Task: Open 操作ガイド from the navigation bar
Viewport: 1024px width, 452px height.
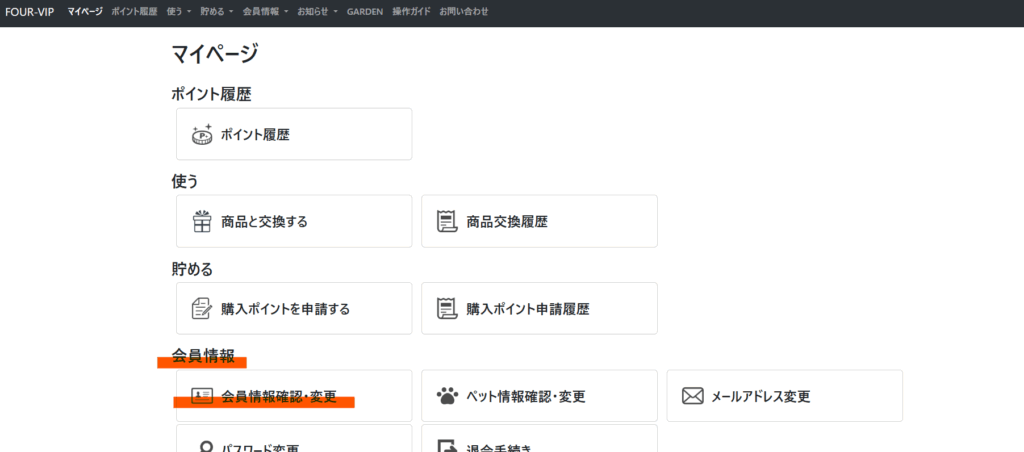Action: pyautogui.click(x=412, y=12)
